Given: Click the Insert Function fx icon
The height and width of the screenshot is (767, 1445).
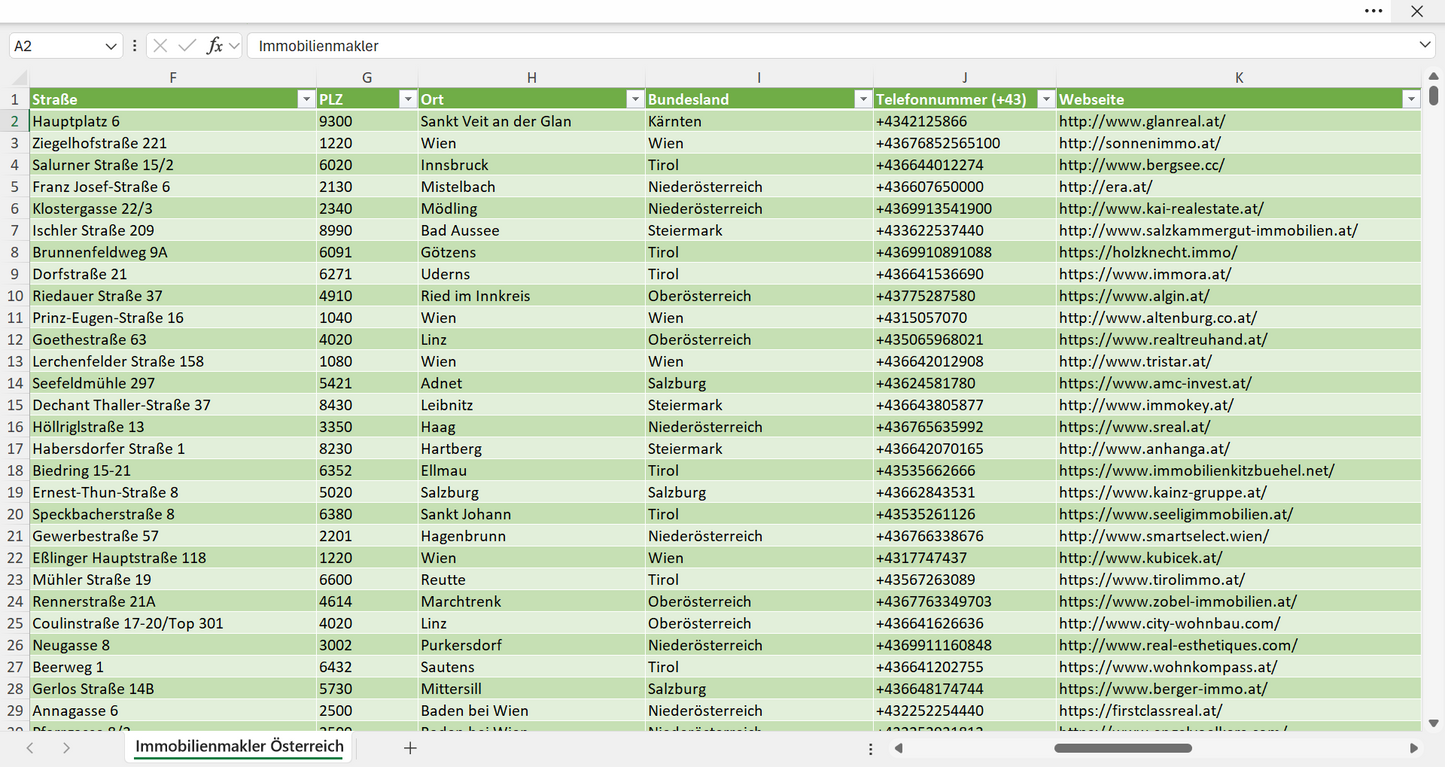Looking at the screenshot, I should click(214, 46).
